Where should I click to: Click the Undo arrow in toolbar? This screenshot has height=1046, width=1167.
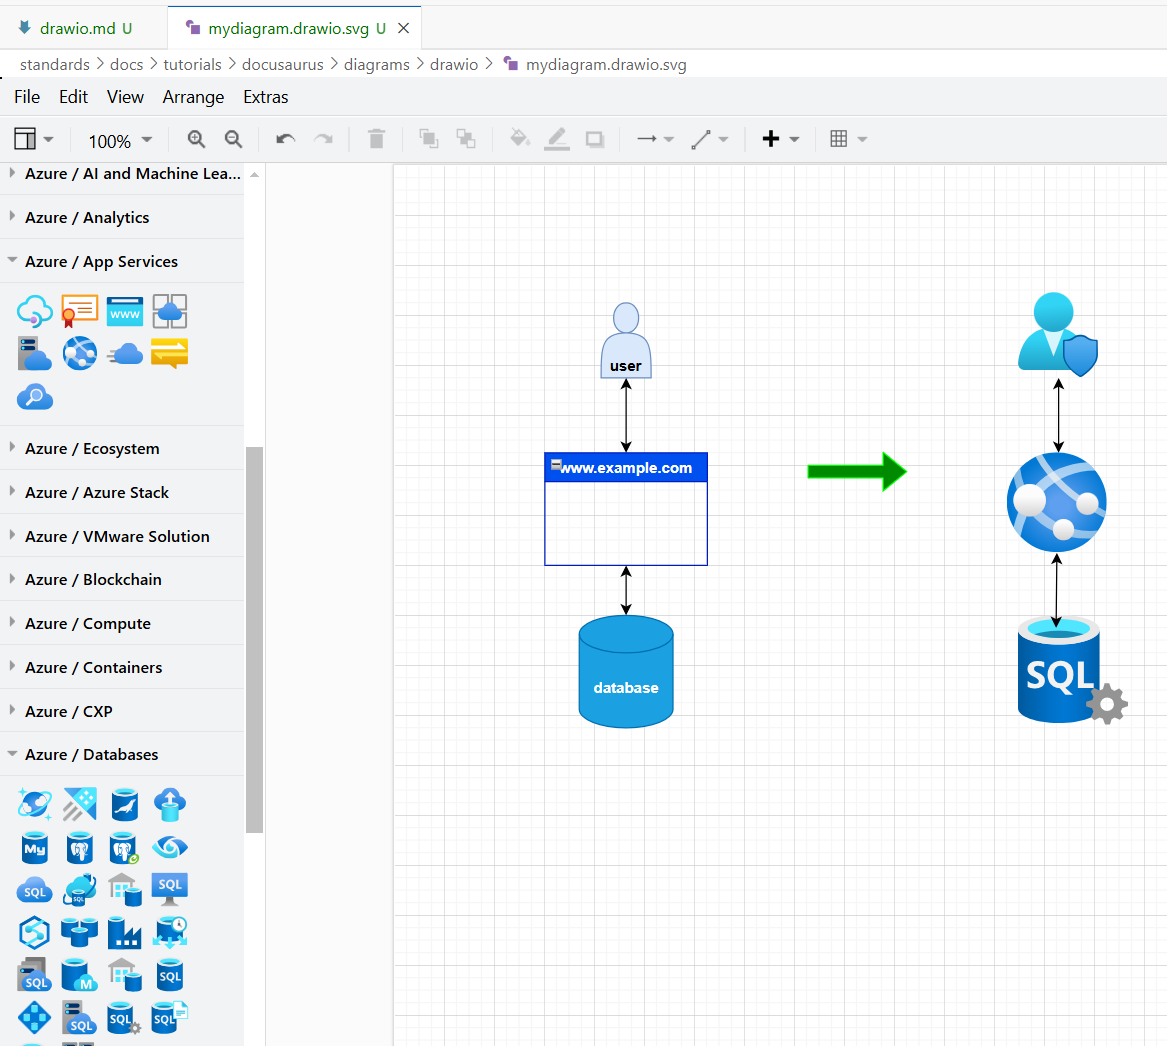pos(286,139)
